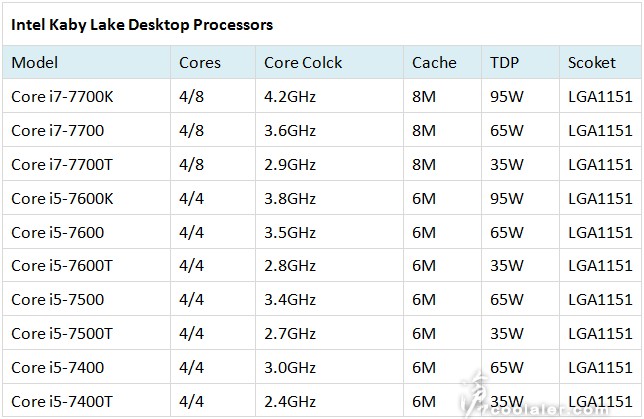The image size is (644, 419).
Task: Click the 2.9GHz clock speed cell
Action: coord(290,164)
